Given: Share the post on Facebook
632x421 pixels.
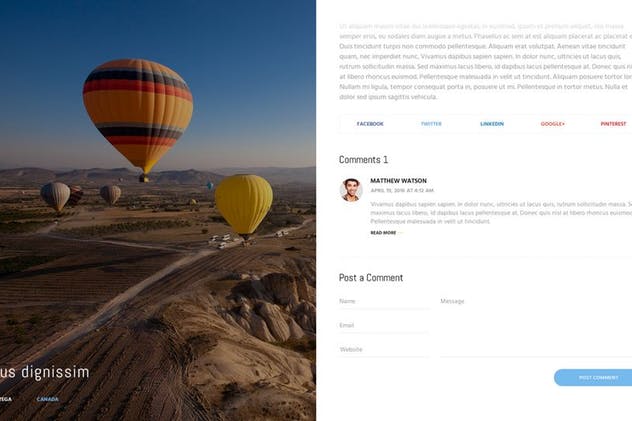Looking at the screenshot, I should coord(370,124).
